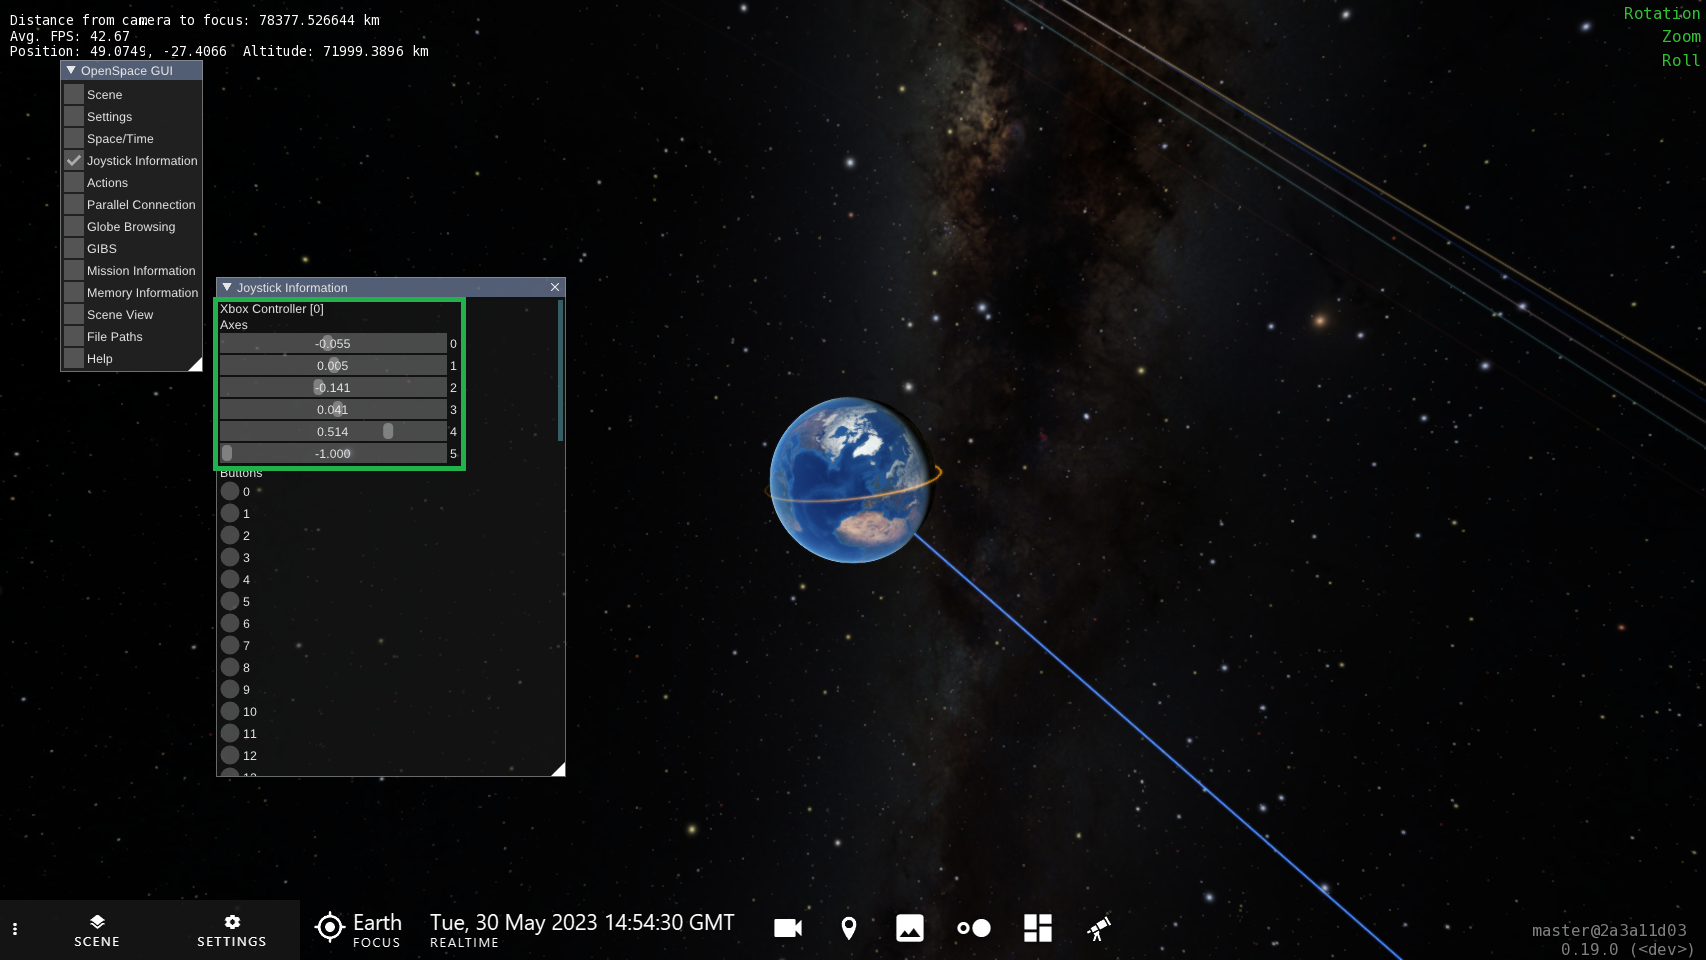This screenshot has height=960, width=1706.
Task: Enable the GIBS checkbox
Action: pos(74,248)
